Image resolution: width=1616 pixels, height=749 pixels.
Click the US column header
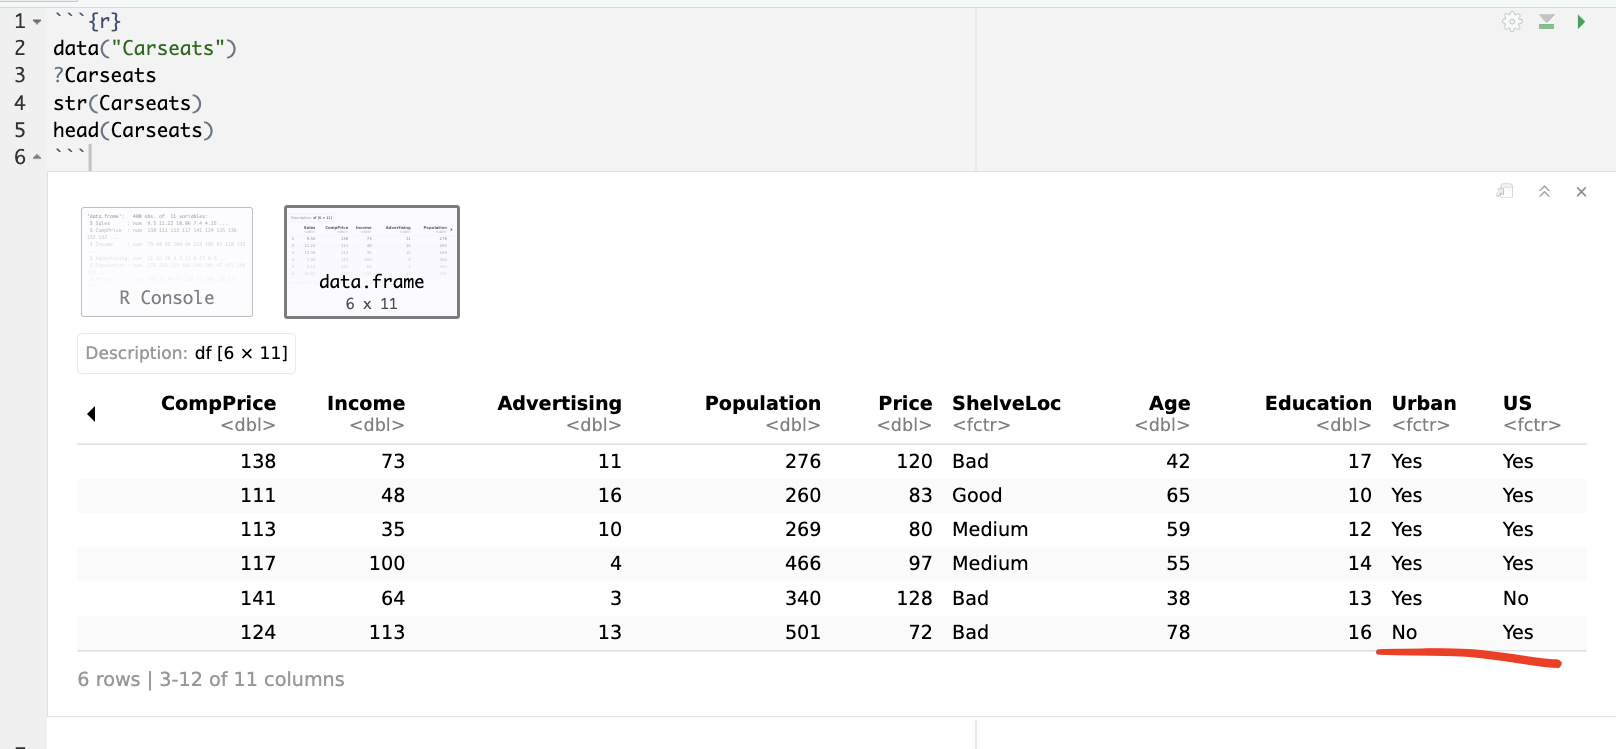pos(1517,403)
